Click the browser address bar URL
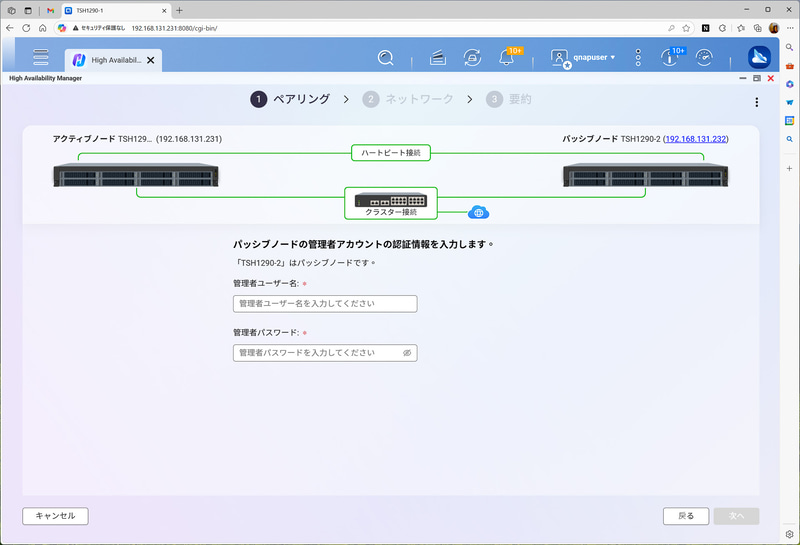The width and height of the screenshot is (800, 545). pyautogui.click(x=174, y=28)
